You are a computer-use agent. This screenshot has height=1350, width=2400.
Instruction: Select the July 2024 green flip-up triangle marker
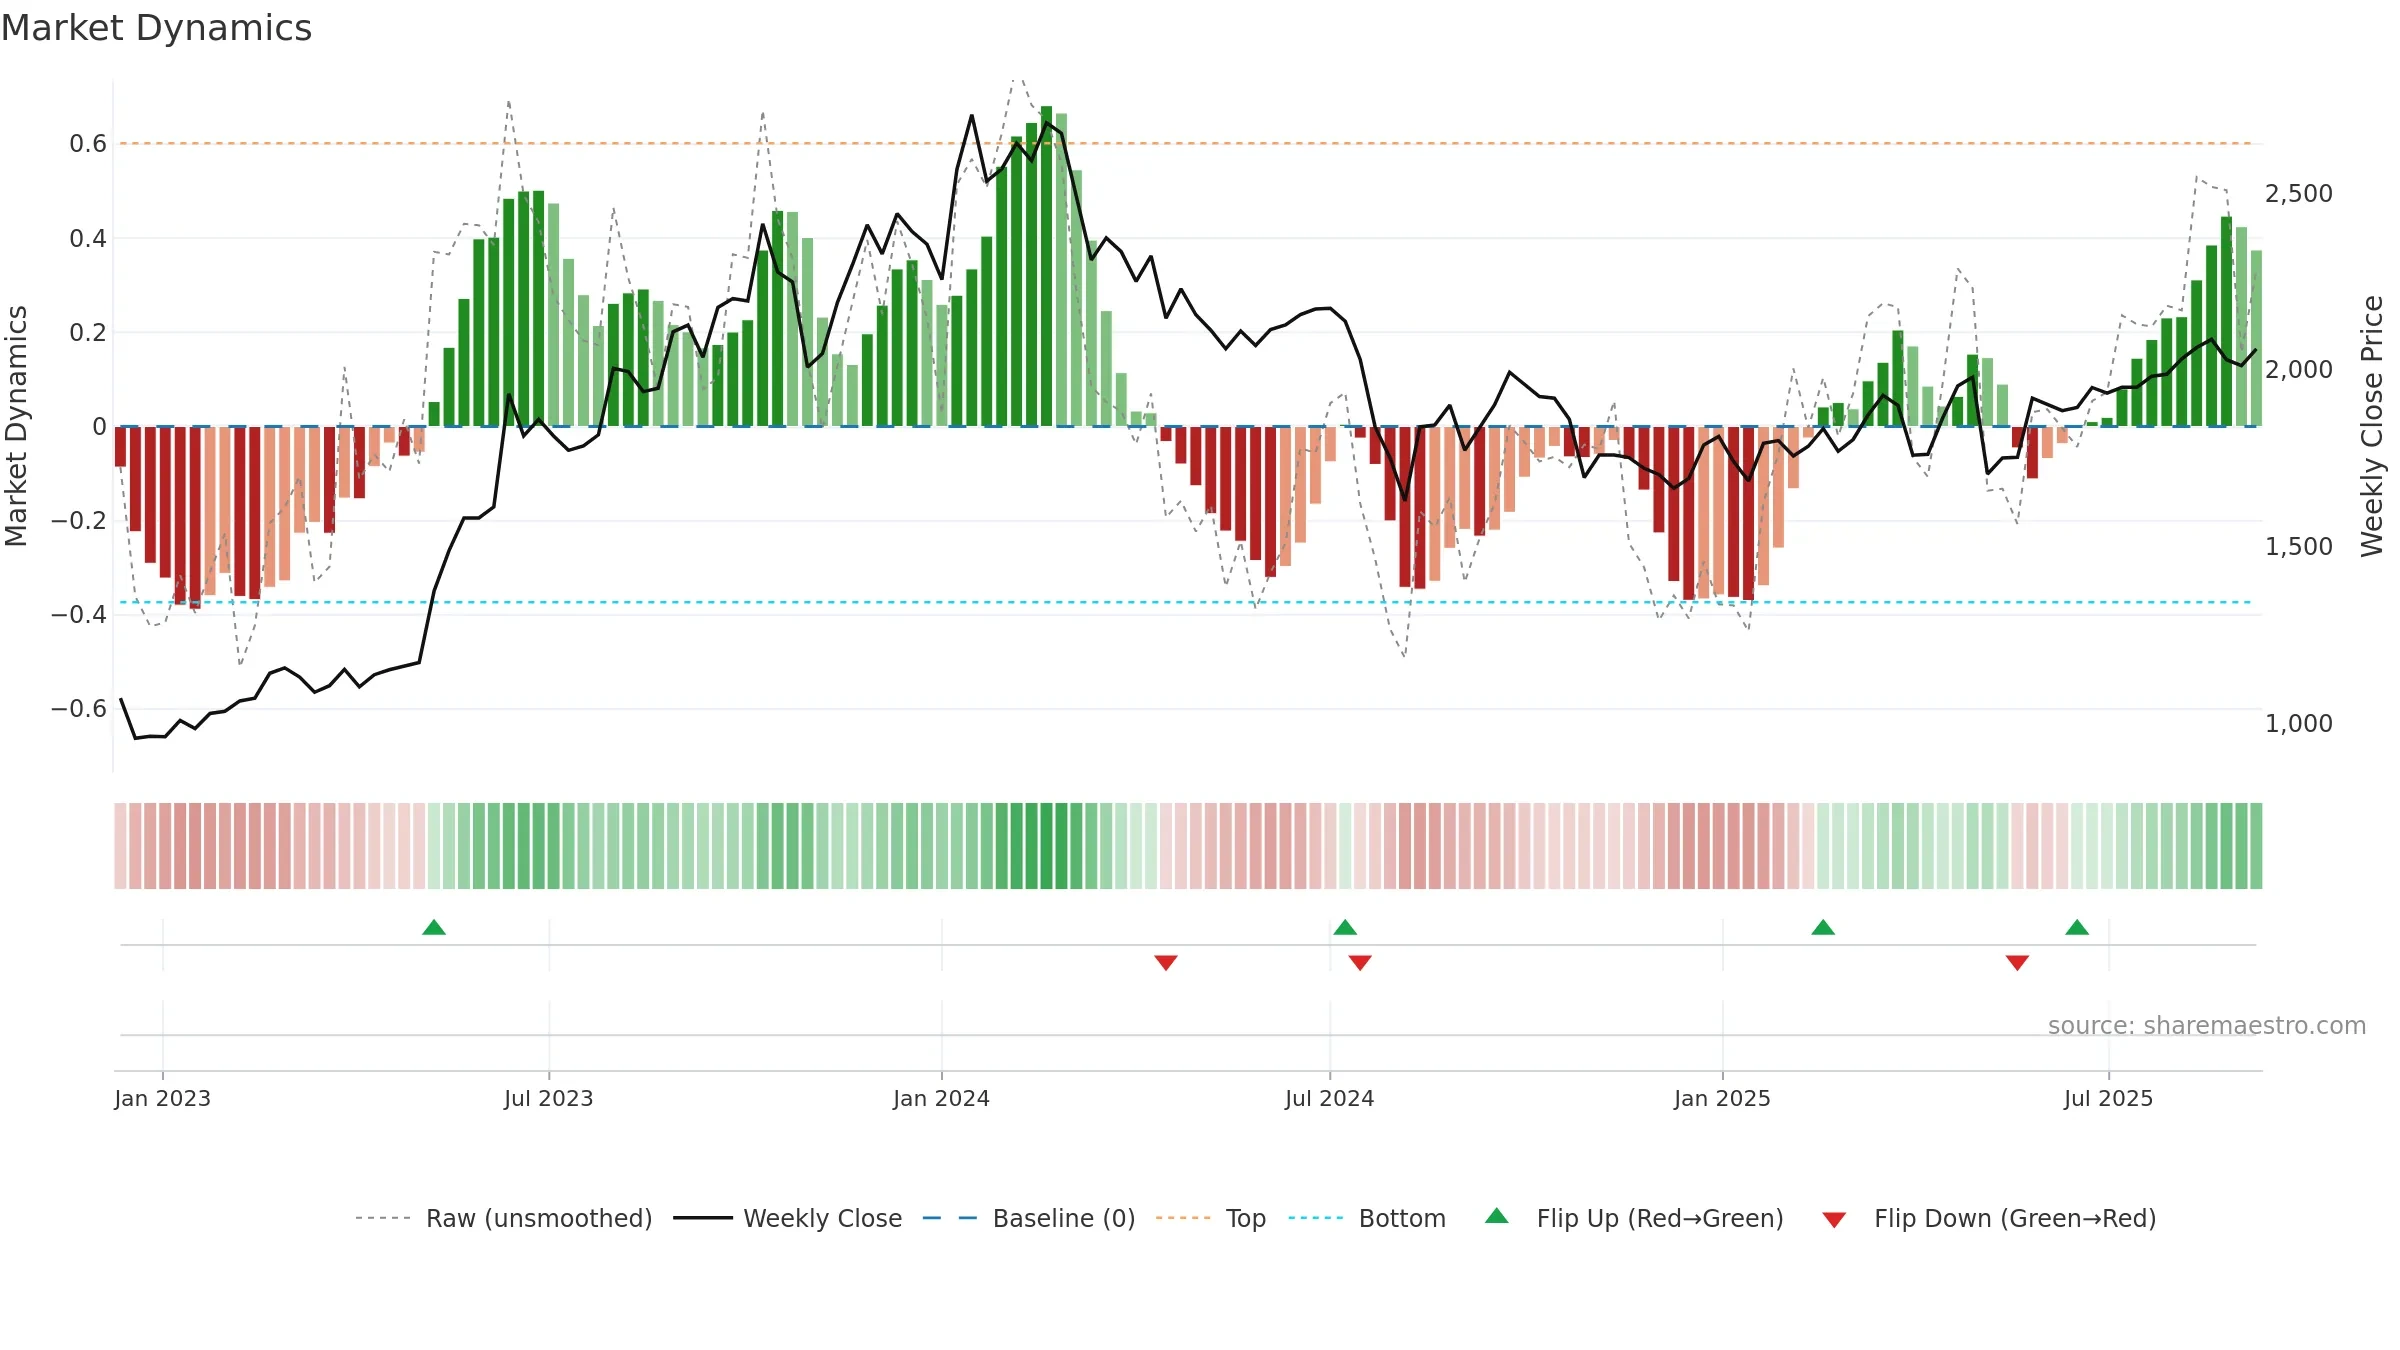[1345, 927]
